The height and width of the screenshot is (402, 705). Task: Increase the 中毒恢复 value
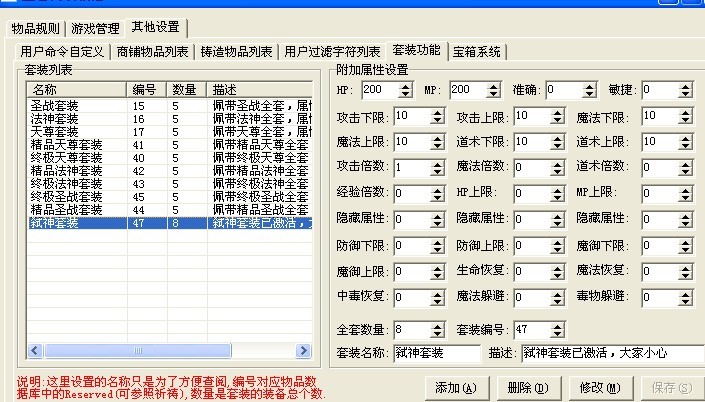pos(437,294)
